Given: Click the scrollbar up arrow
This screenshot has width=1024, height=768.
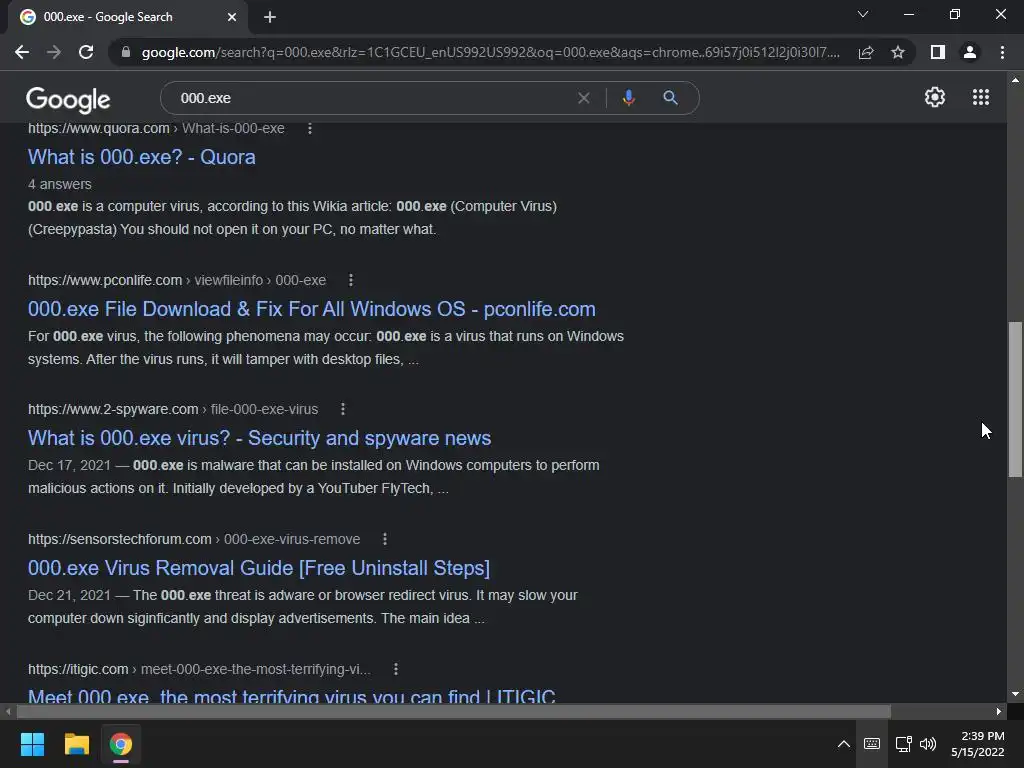Looking at the screenshot, I should [1015, 80].
